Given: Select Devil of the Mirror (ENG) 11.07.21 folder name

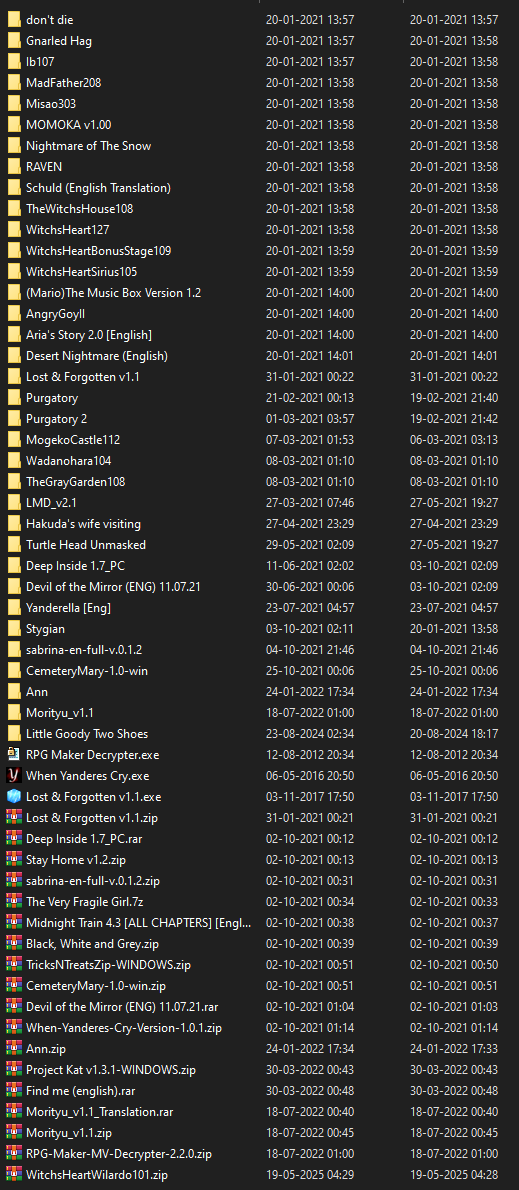Looking at the screenshot, I should click(x=113, y=587).
